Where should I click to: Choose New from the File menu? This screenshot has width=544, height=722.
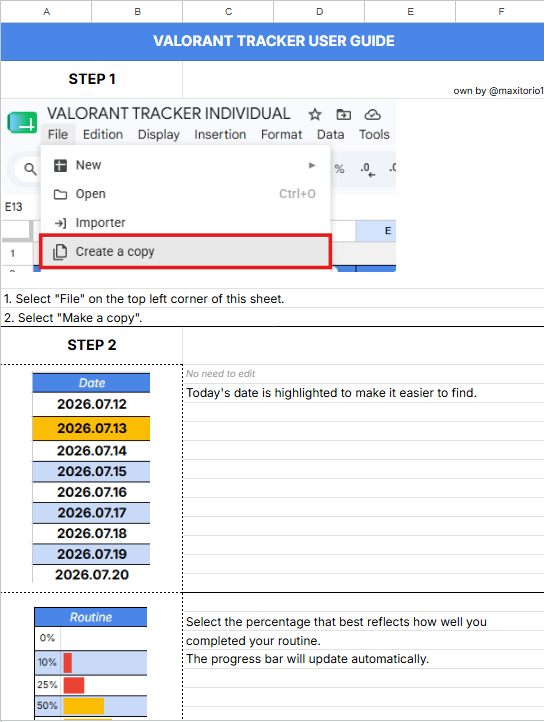click(x=185, y=165)
